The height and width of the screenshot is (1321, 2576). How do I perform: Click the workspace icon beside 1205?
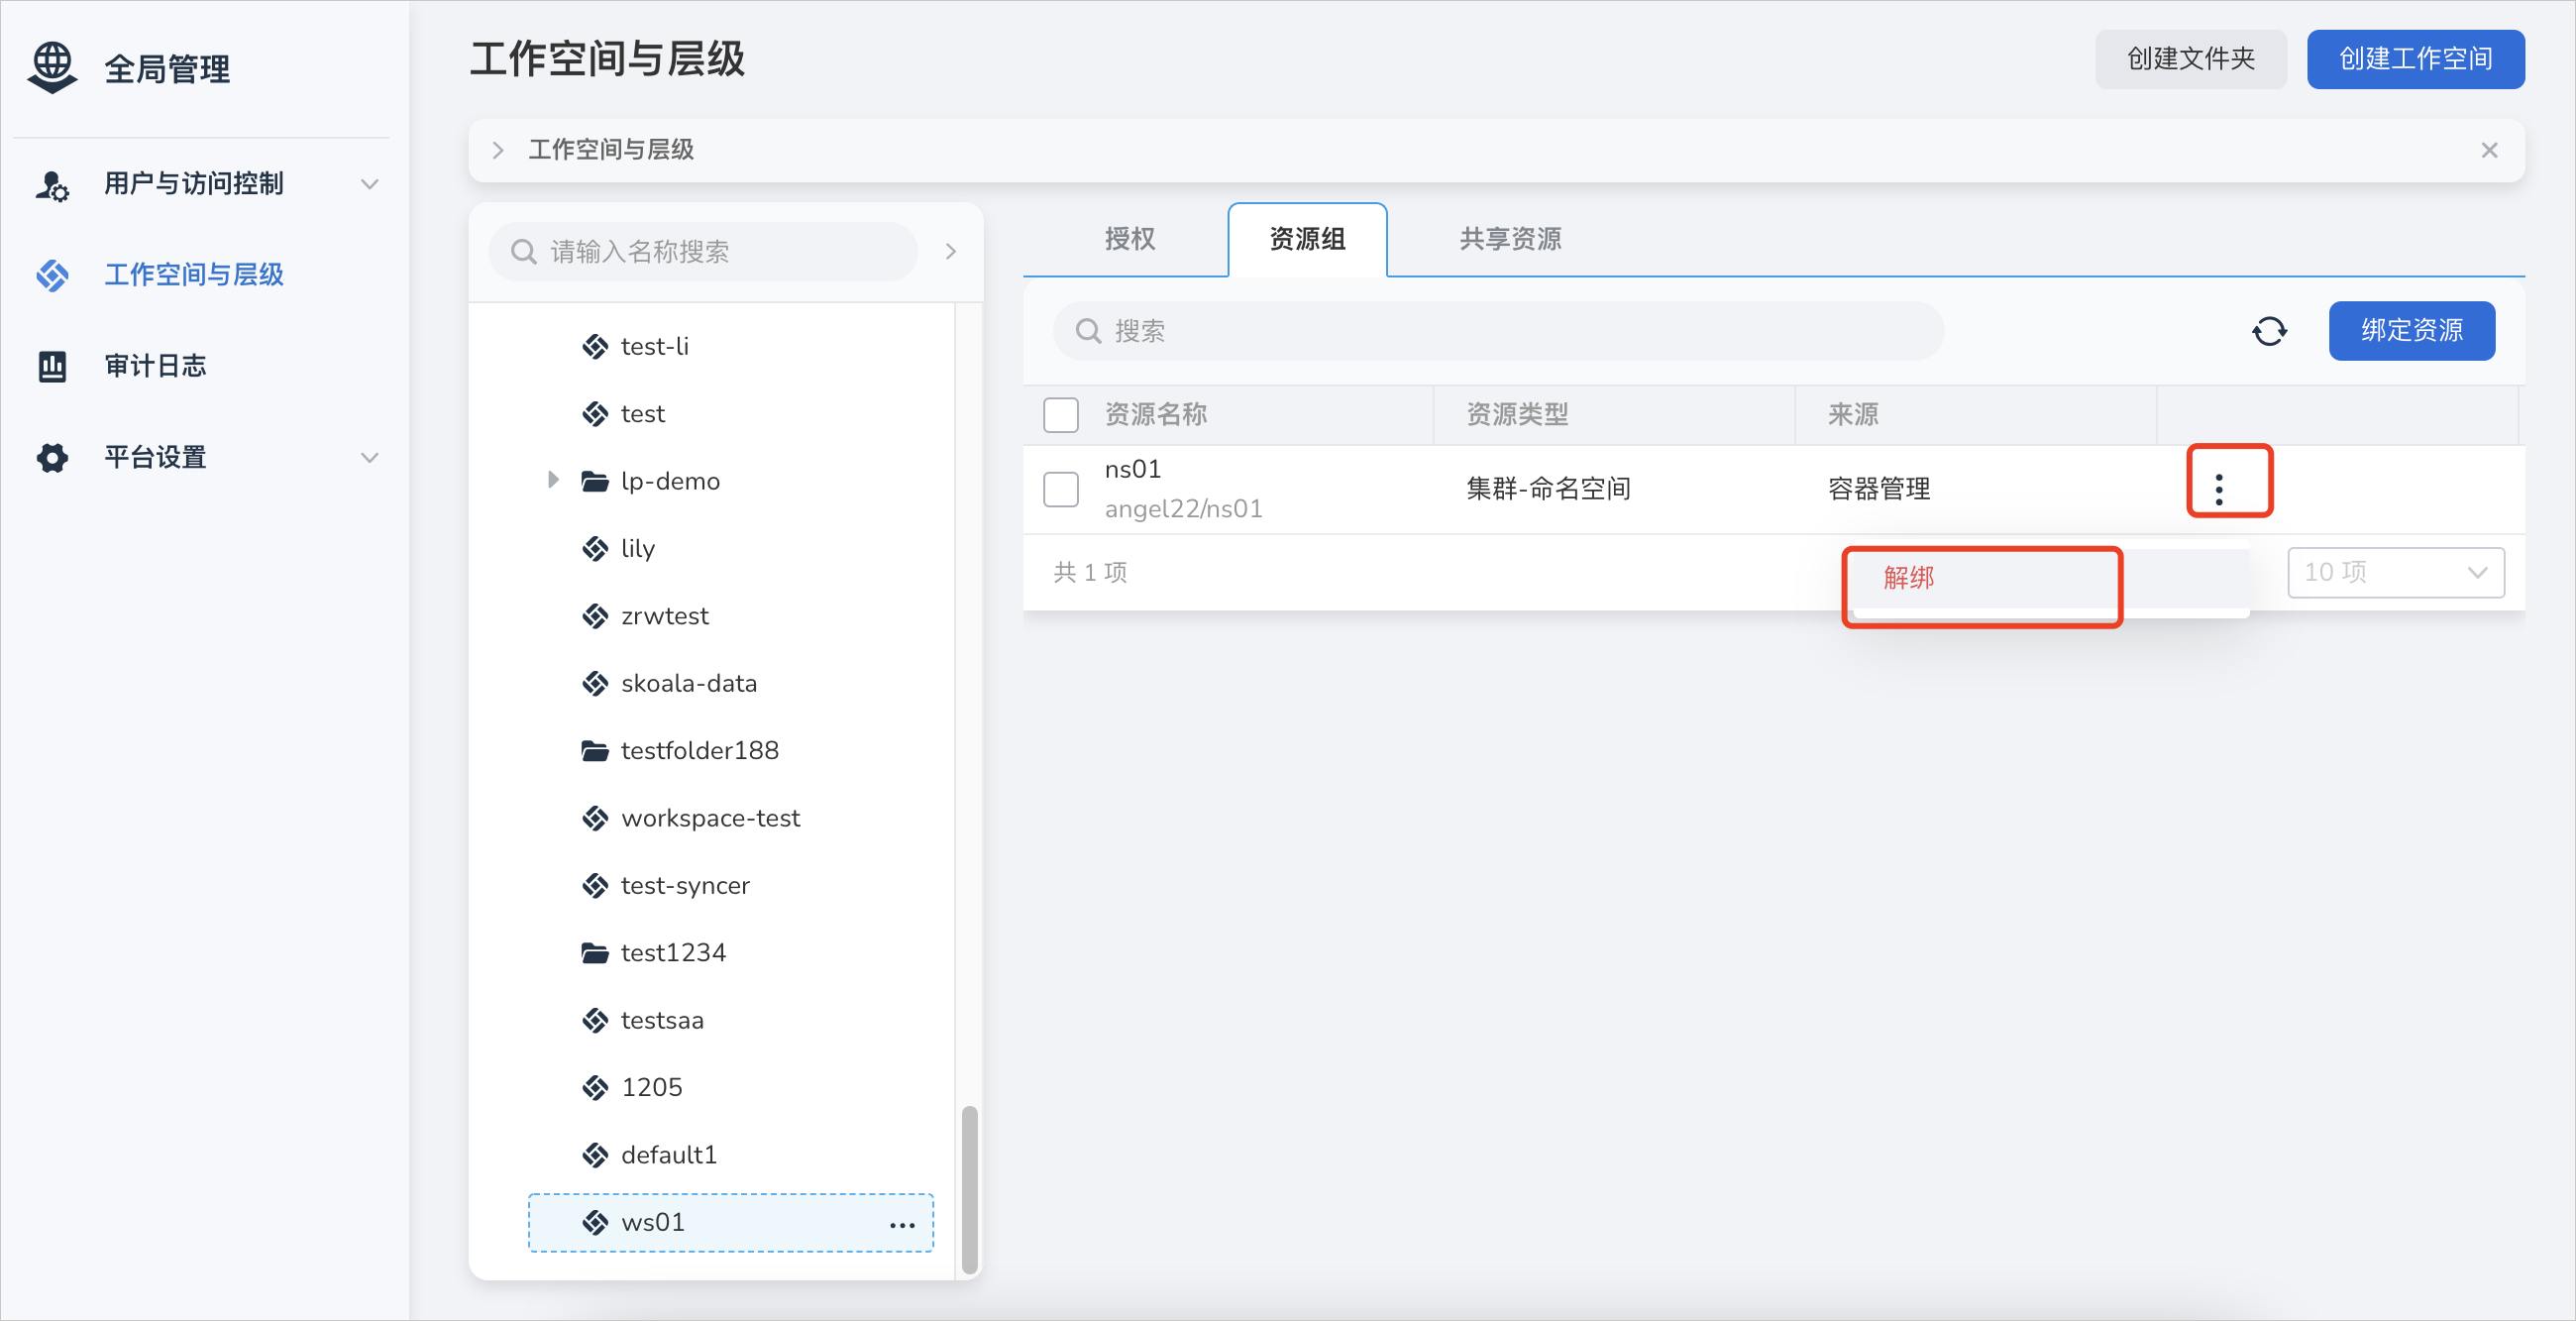click(595, 1087)
